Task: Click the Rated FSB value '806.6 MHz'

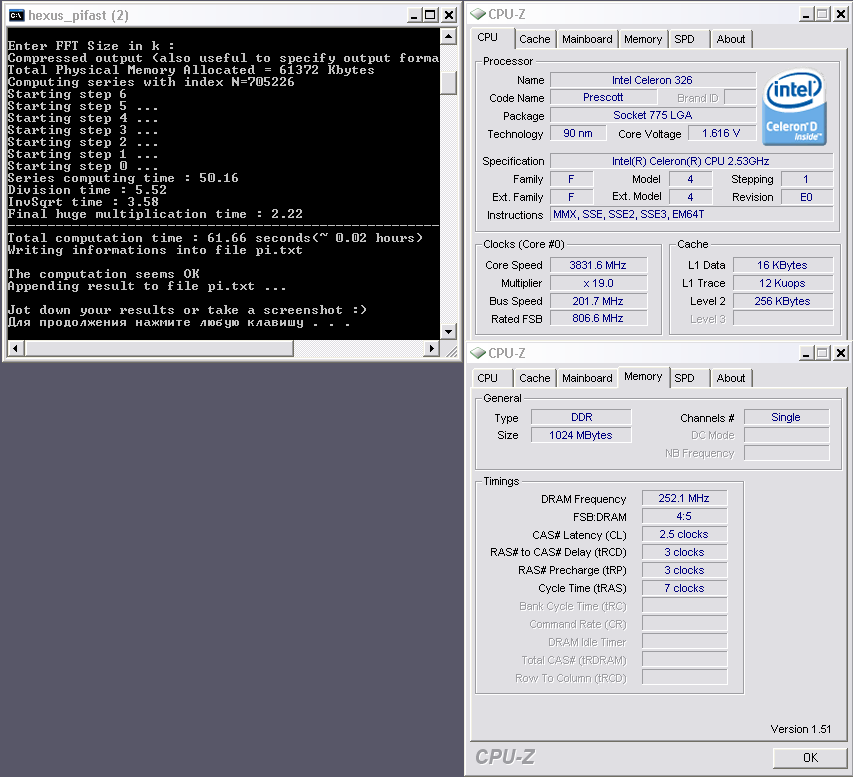Action: click(598, 318)
